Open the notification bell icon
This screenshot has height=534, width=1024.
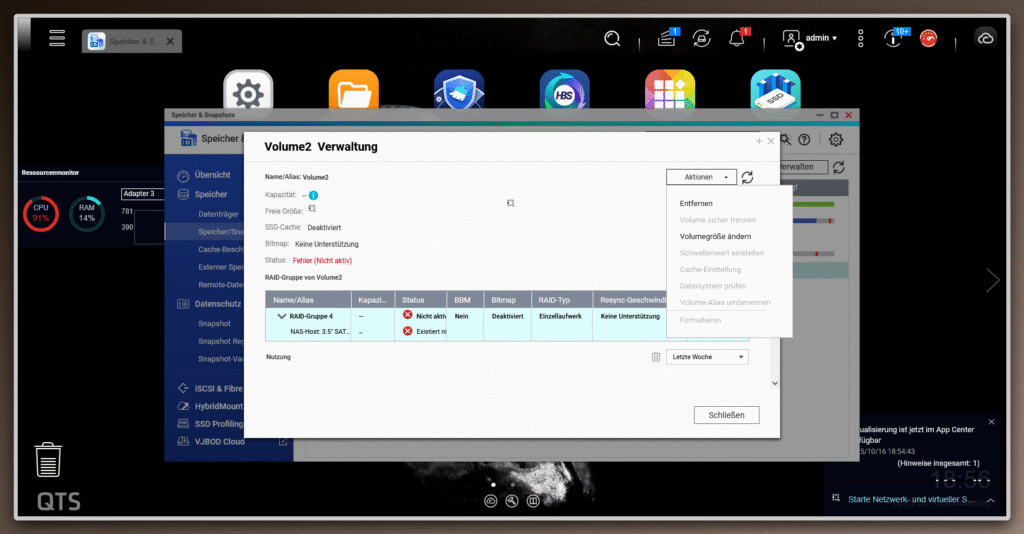737,38
